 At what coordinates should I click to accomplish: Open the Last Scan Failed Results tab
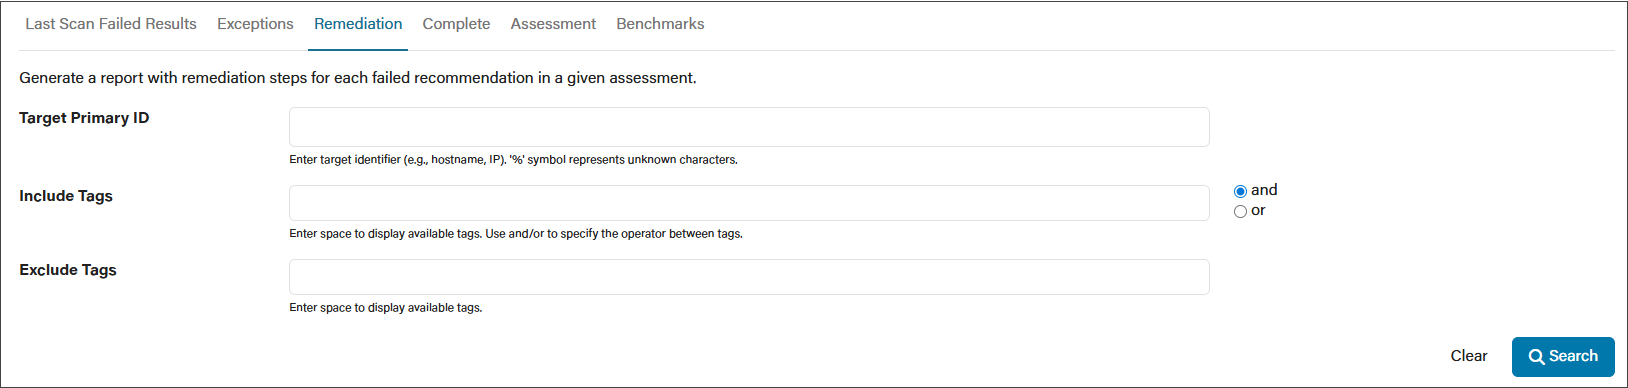click(111, 24)
